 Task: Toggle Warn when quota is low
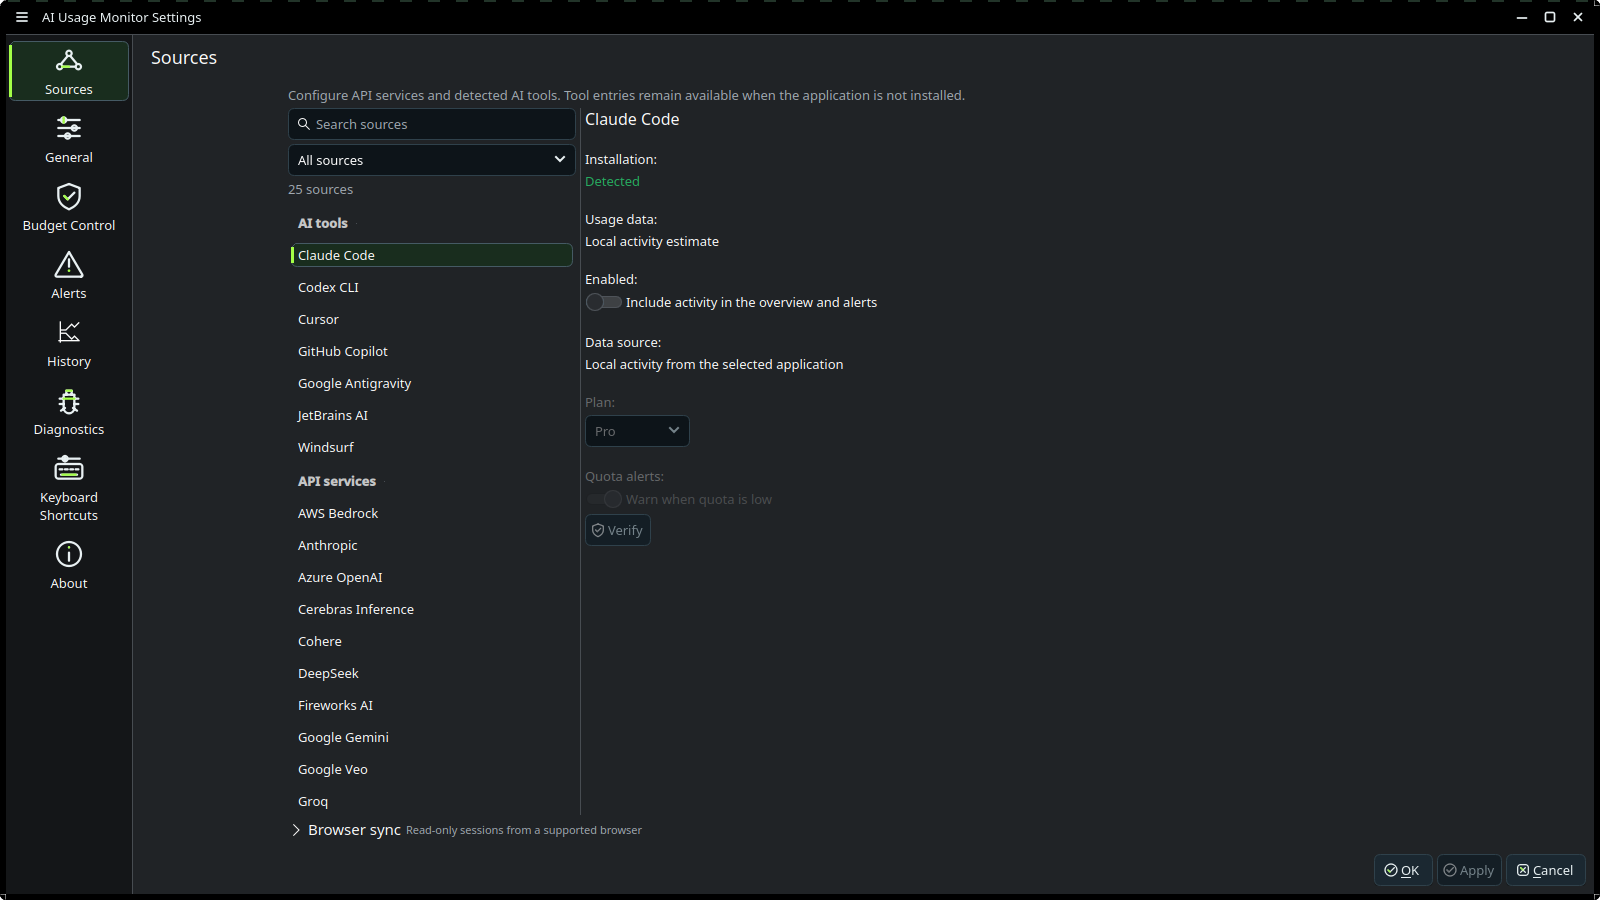(604, 499)
